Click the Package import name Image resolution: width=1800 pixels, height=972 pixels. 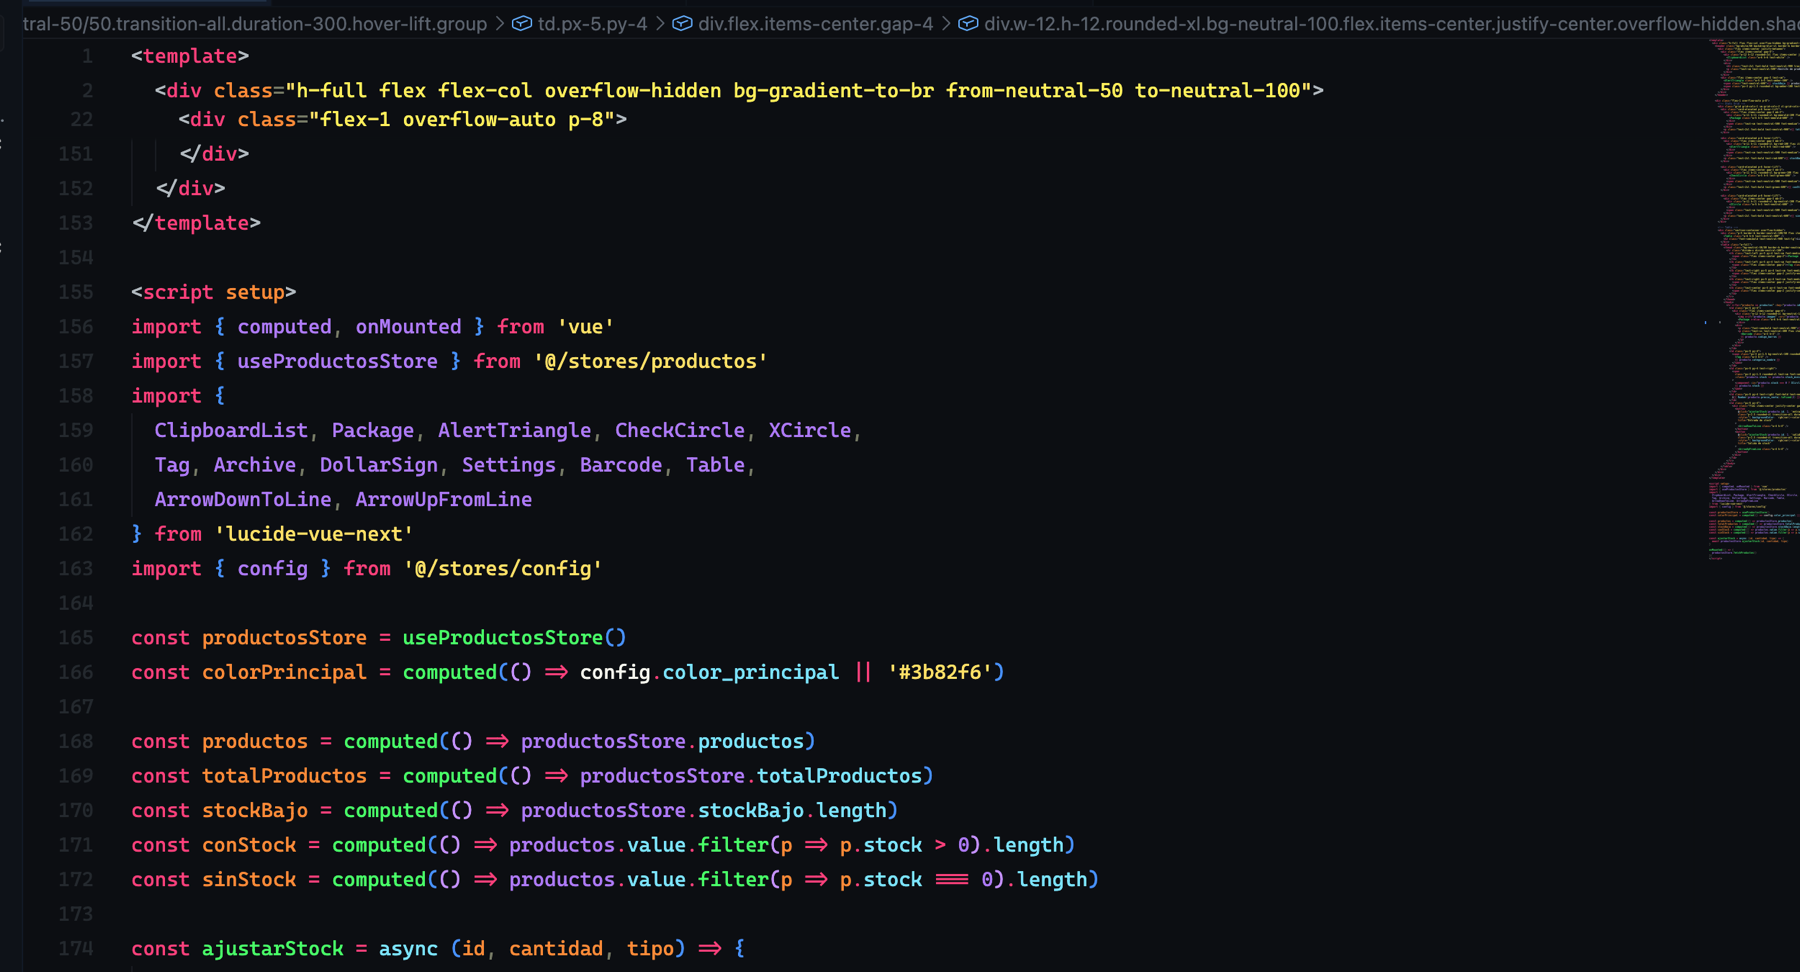pos(372,430)
